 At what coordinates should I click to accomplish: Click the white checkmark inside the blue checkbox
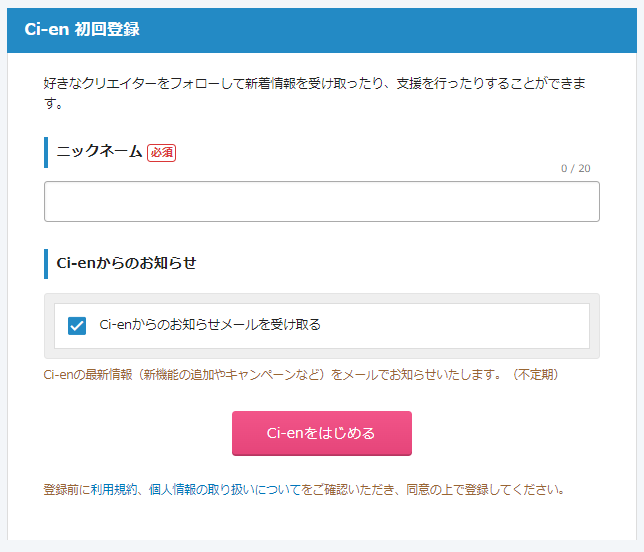point(77,326)
